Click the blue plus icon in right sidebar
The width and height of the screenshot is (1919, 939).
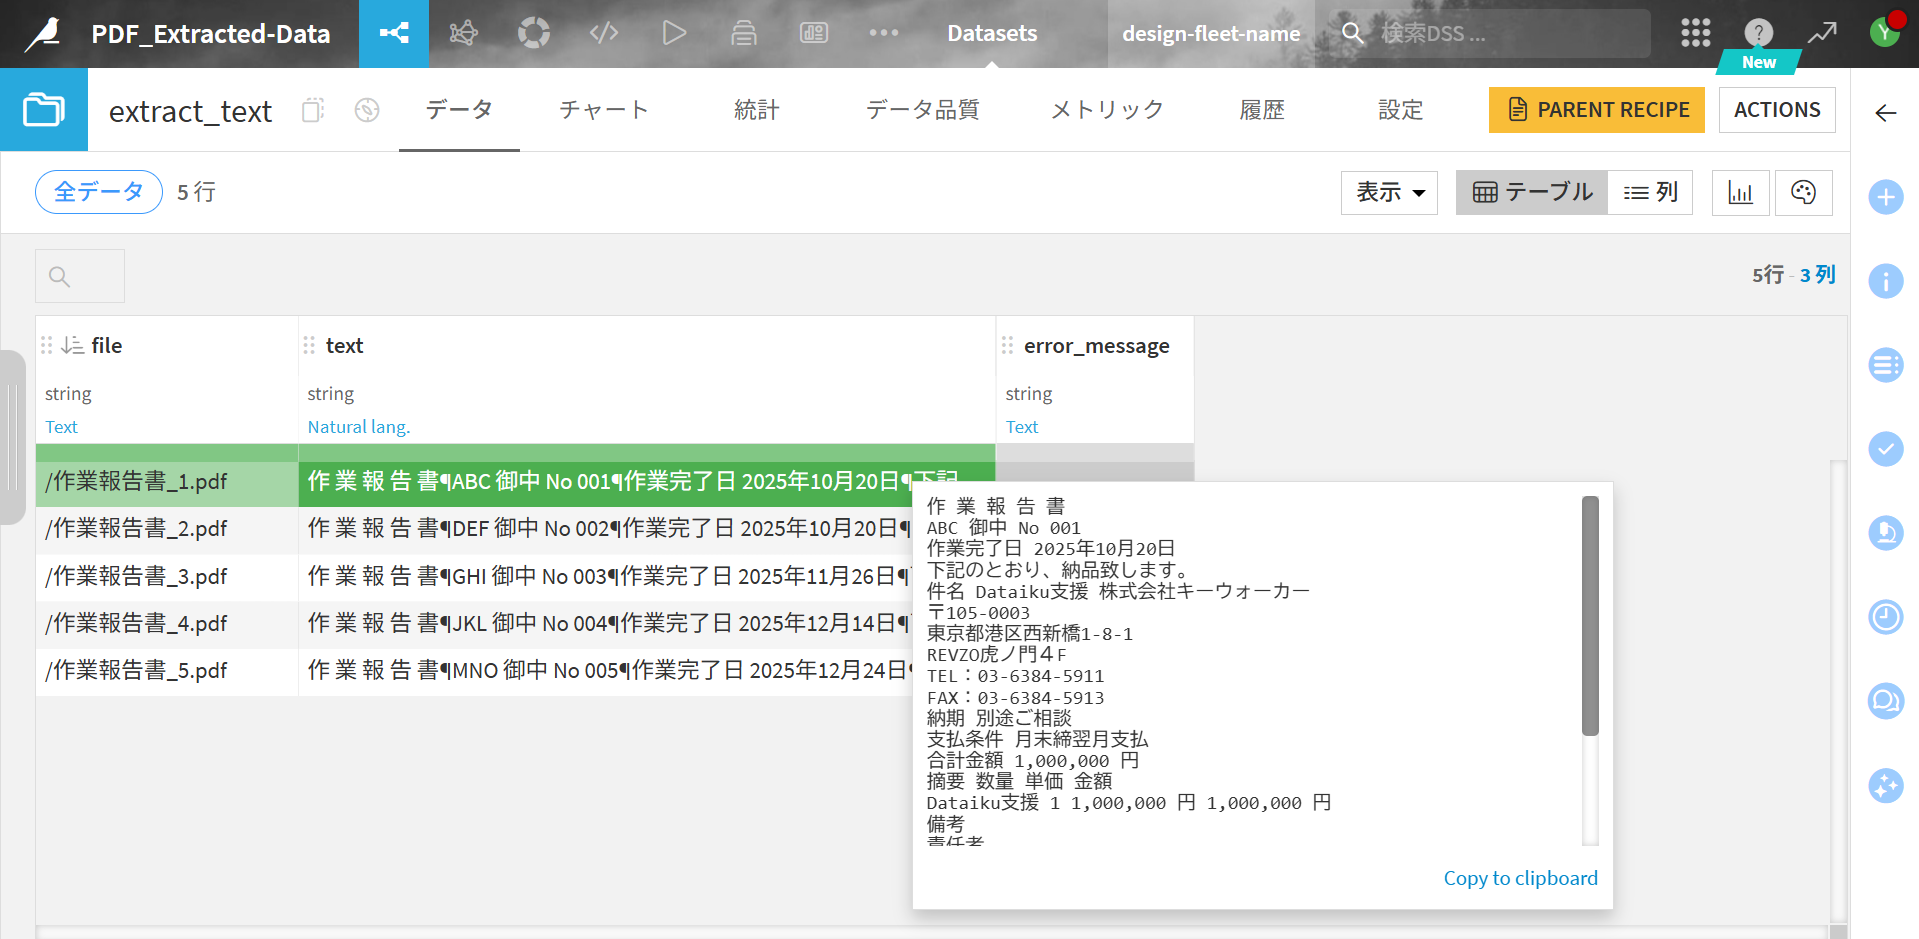click(x=1885, y=197)
